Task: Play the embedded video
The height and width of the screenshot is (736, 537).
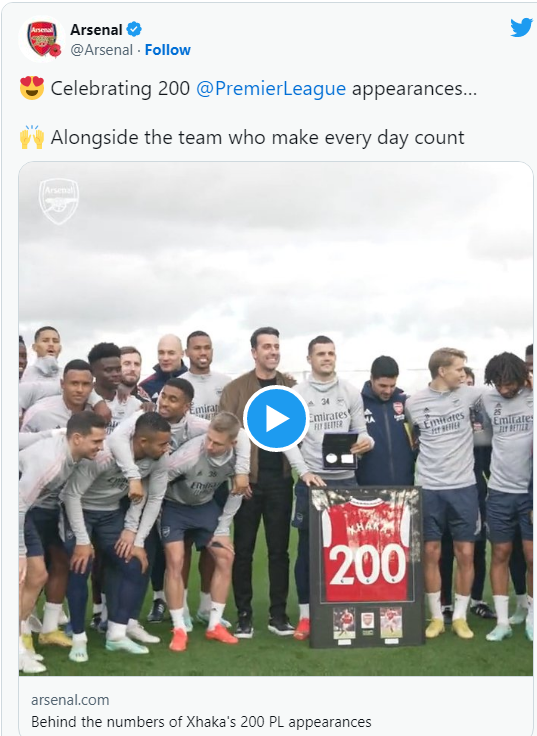Action: coord(276,419)
